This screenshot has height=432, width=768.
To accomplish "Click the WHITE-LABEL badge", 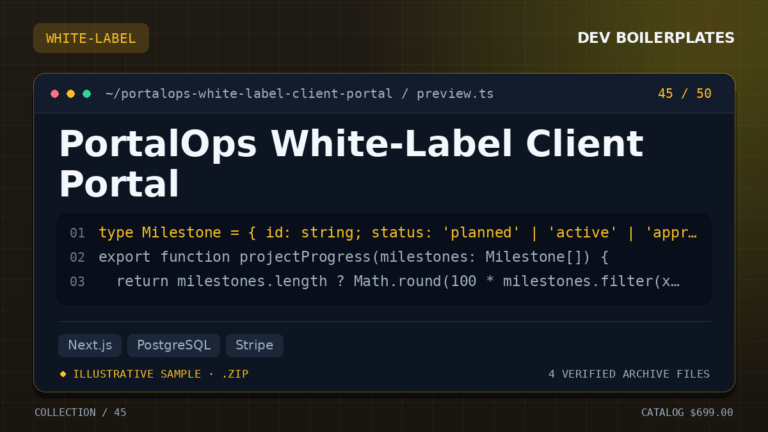I will pyautogui.click(x=91, y=38).
